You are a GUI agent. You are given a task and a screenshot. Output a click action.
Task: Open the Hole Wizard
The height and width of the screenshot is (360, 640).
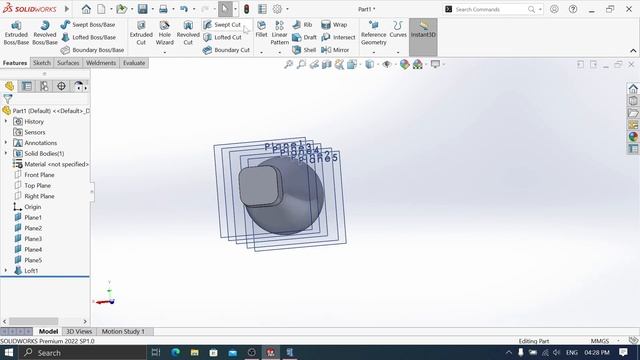164,33
